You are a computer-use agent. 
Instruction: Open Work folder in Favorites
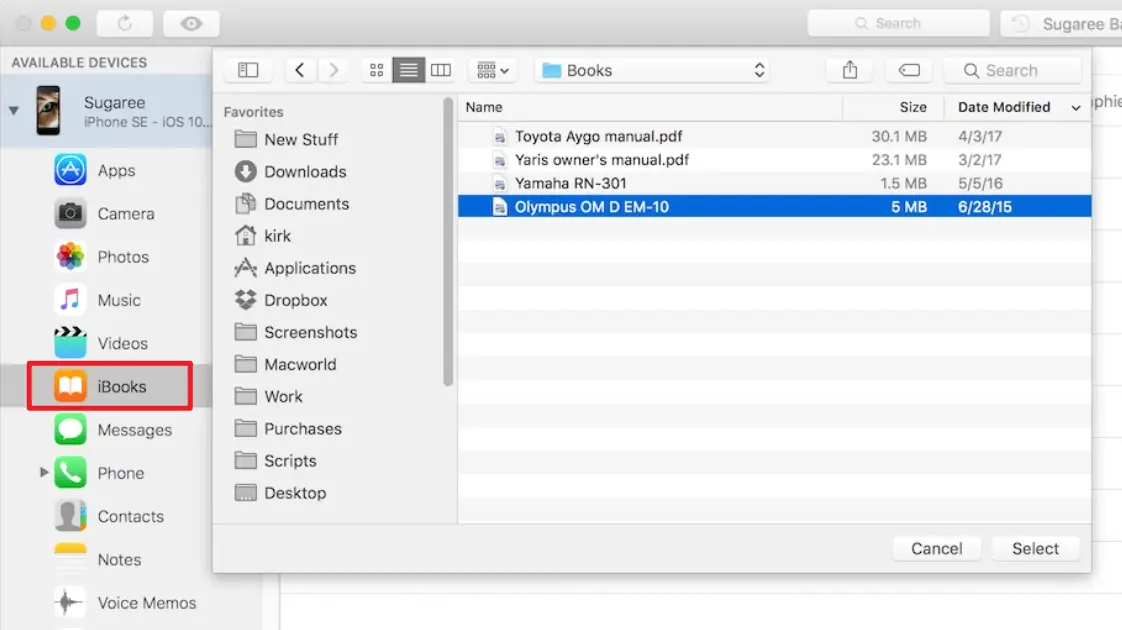268,397
